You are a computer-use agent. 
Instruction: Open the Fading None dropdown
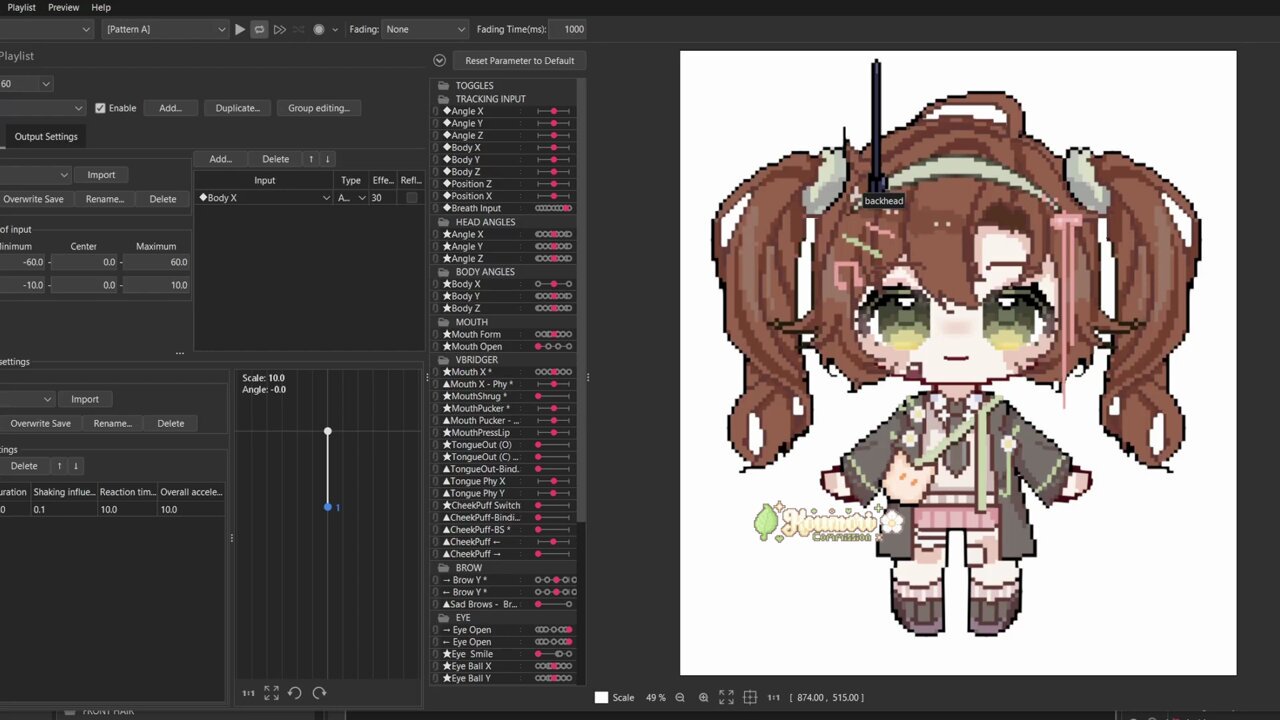425,29
